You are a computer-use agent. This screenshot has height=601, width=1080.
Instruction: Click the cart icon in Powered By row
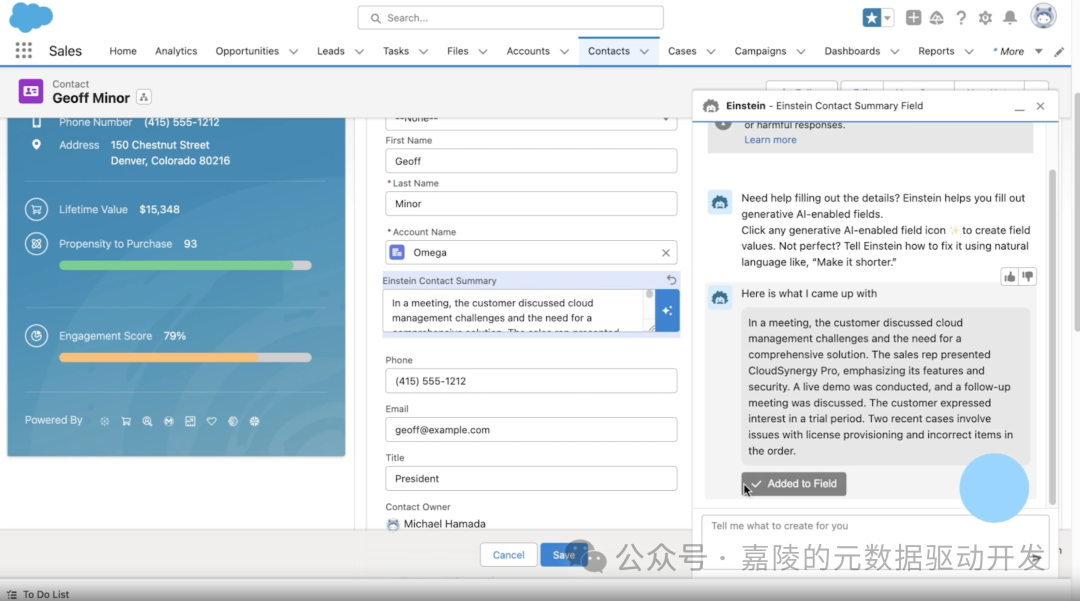click(126, 421)
